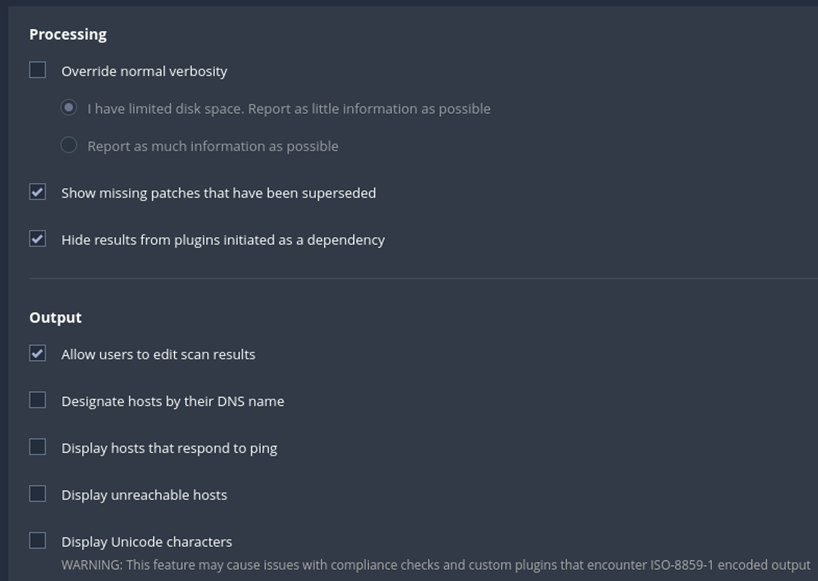Select the limited disk space radio button

69,107
